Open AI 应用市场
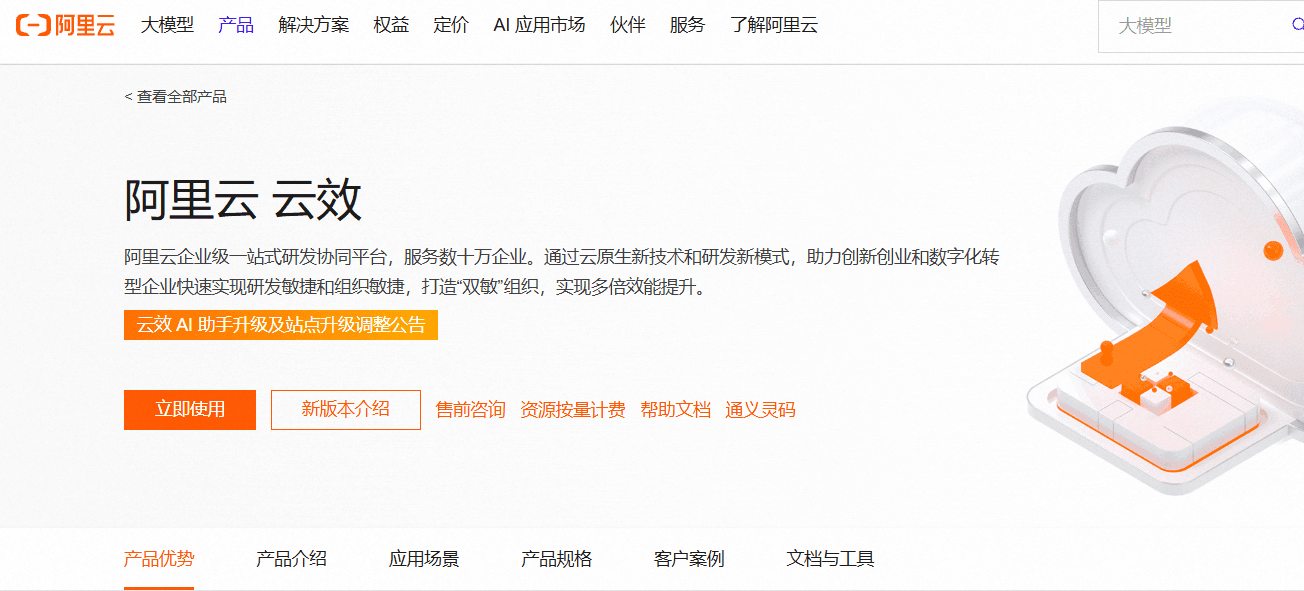This screenshot has height=591, width=1304. tap(539, 25)
